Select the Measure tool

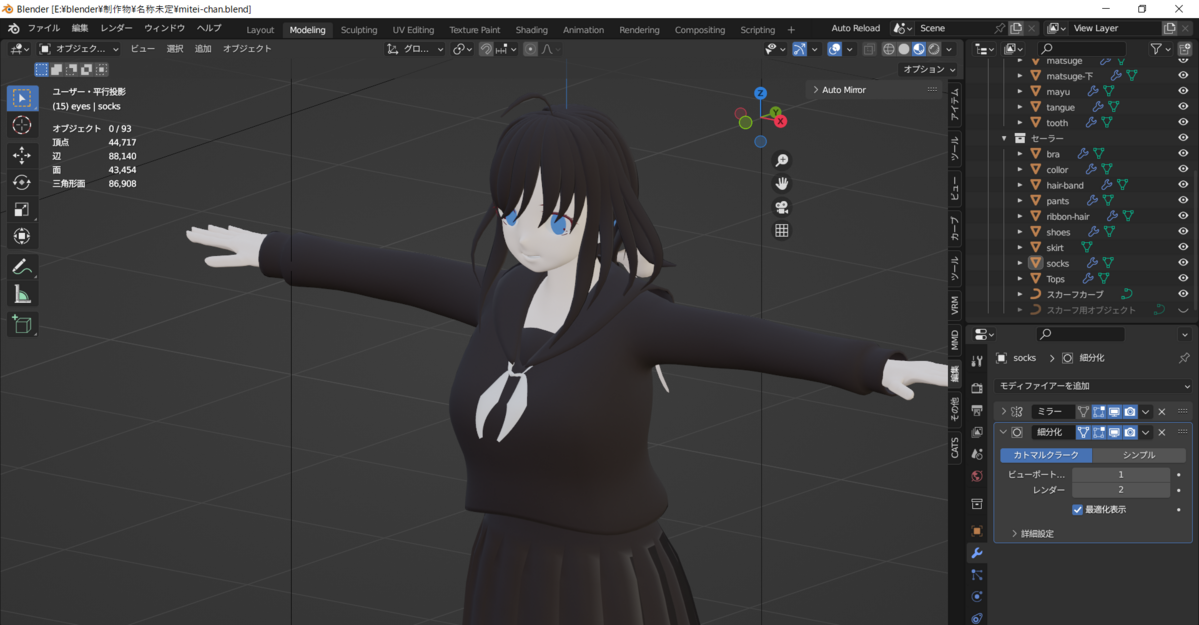pyautogui.click(x=22, y=294)
